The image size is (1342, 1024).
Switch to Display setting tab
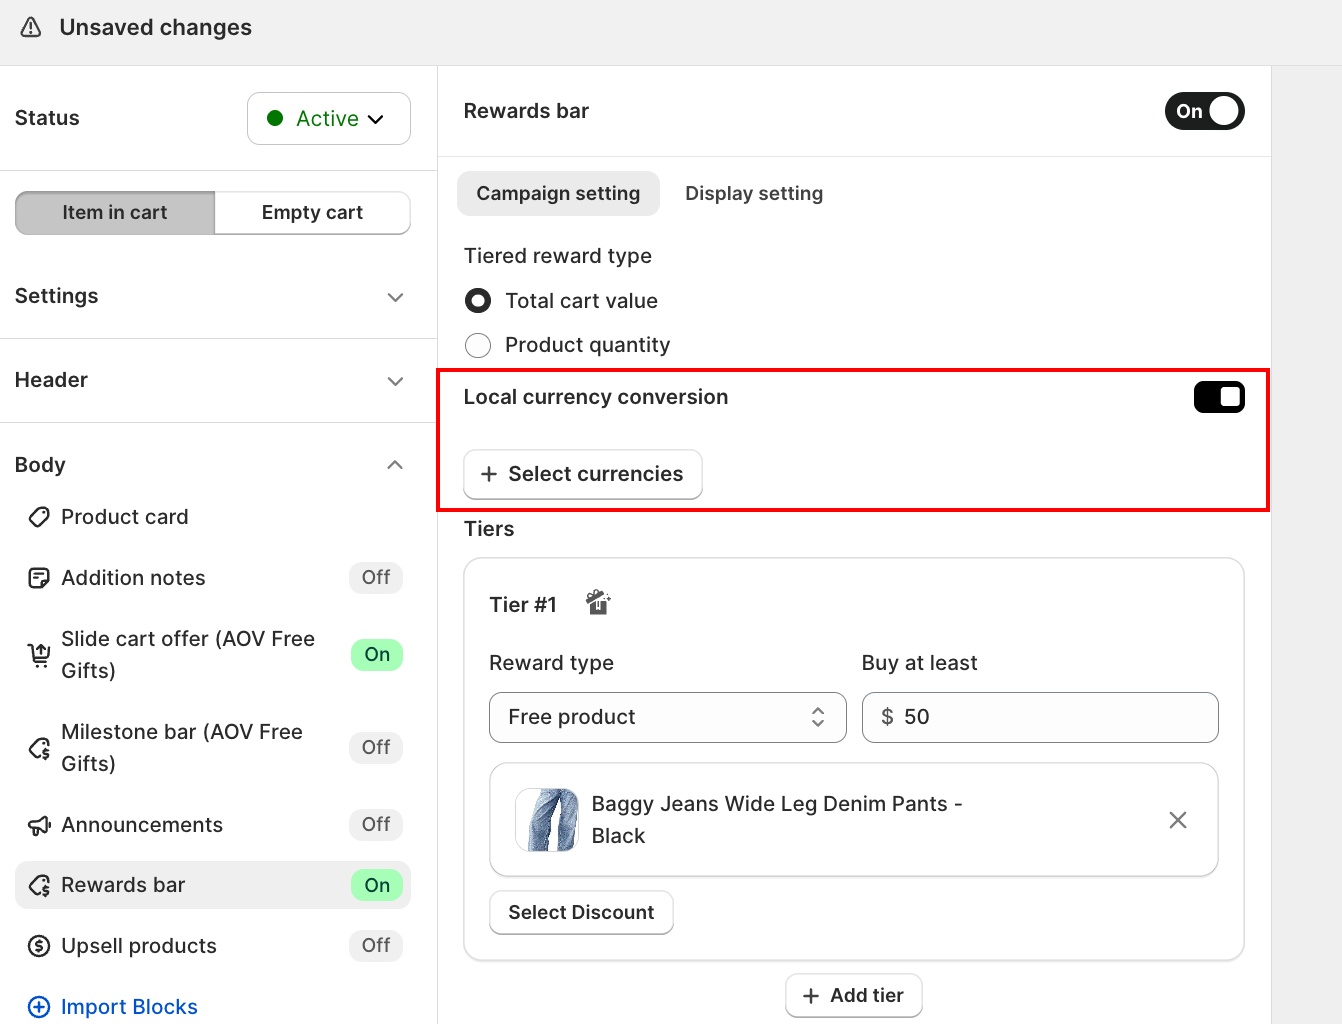754,193
